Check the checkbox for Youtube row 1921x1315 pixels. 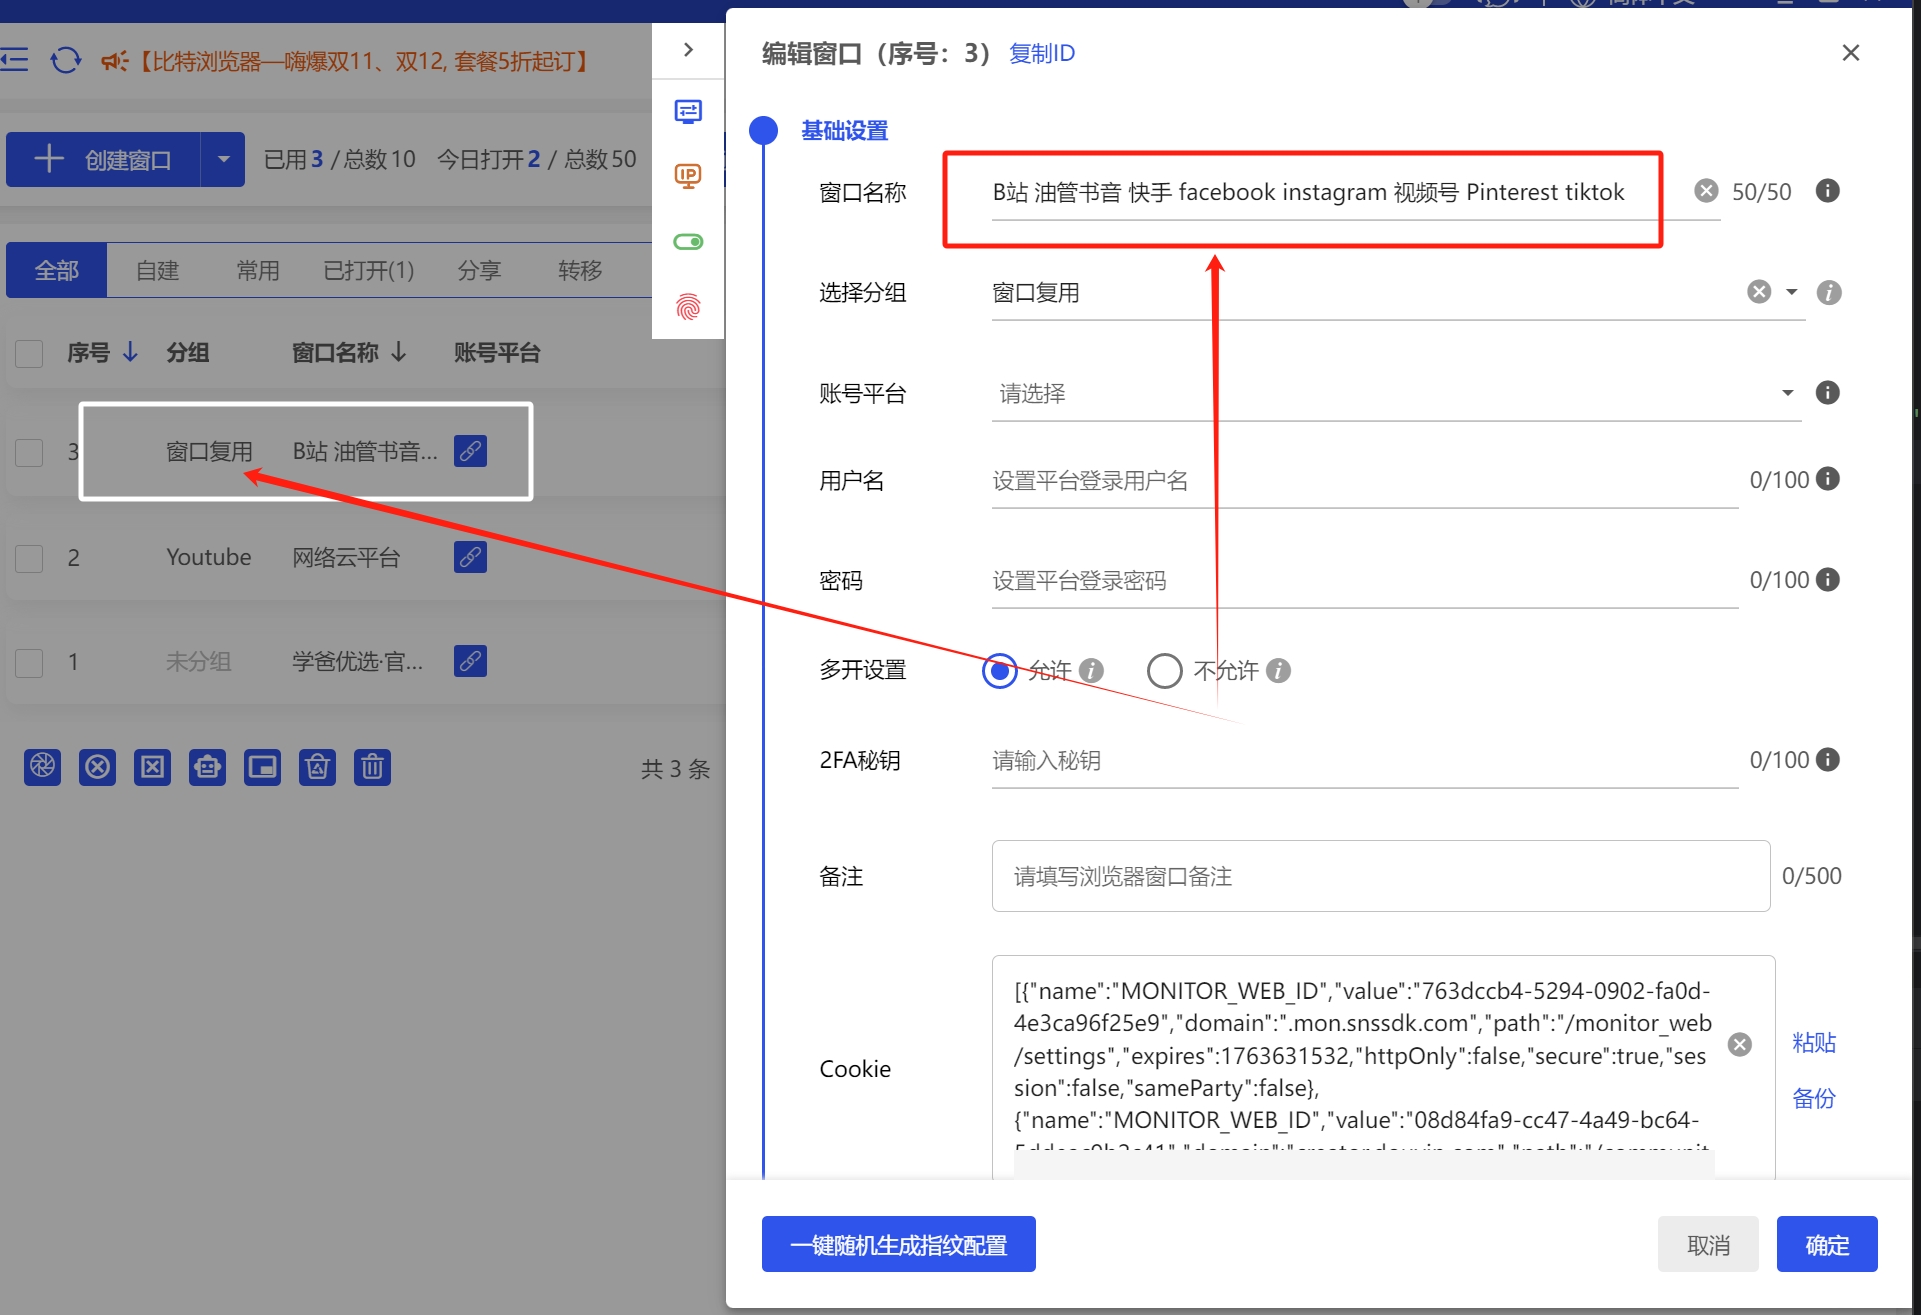(x=29, y=558)
